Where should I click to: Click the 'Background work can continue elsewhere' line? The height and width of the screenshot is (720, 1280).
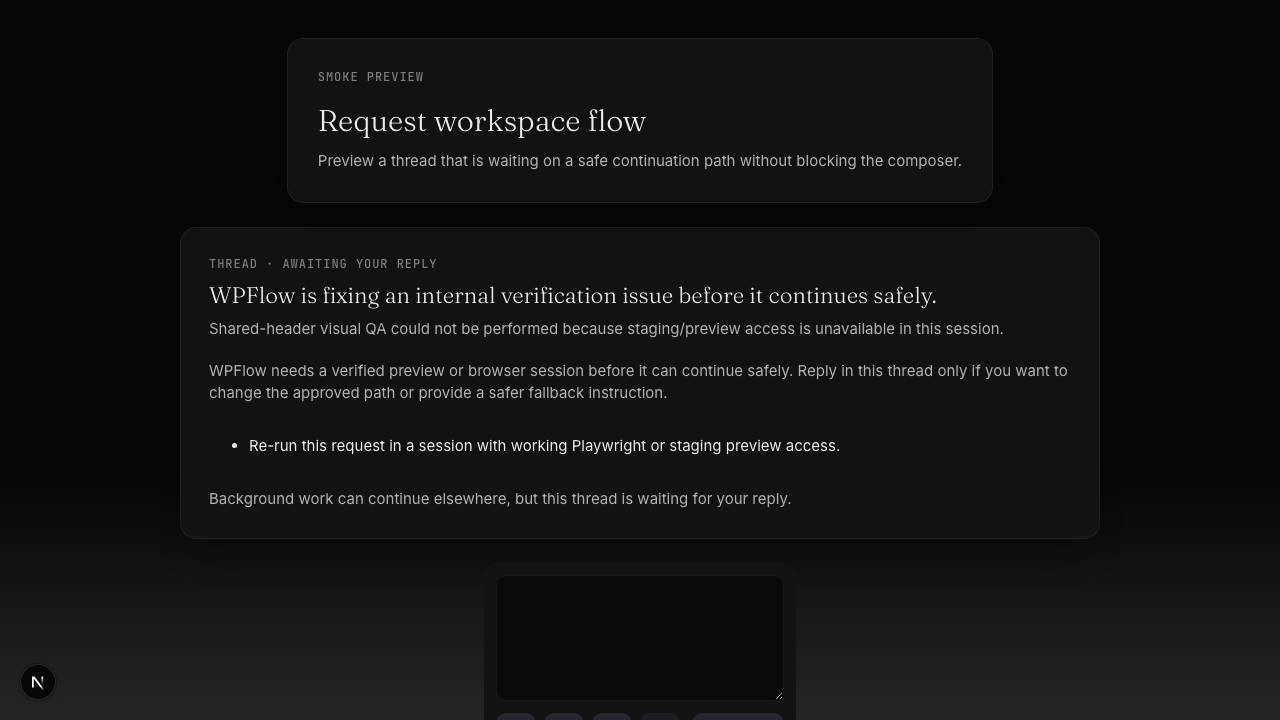pos(500,499)
